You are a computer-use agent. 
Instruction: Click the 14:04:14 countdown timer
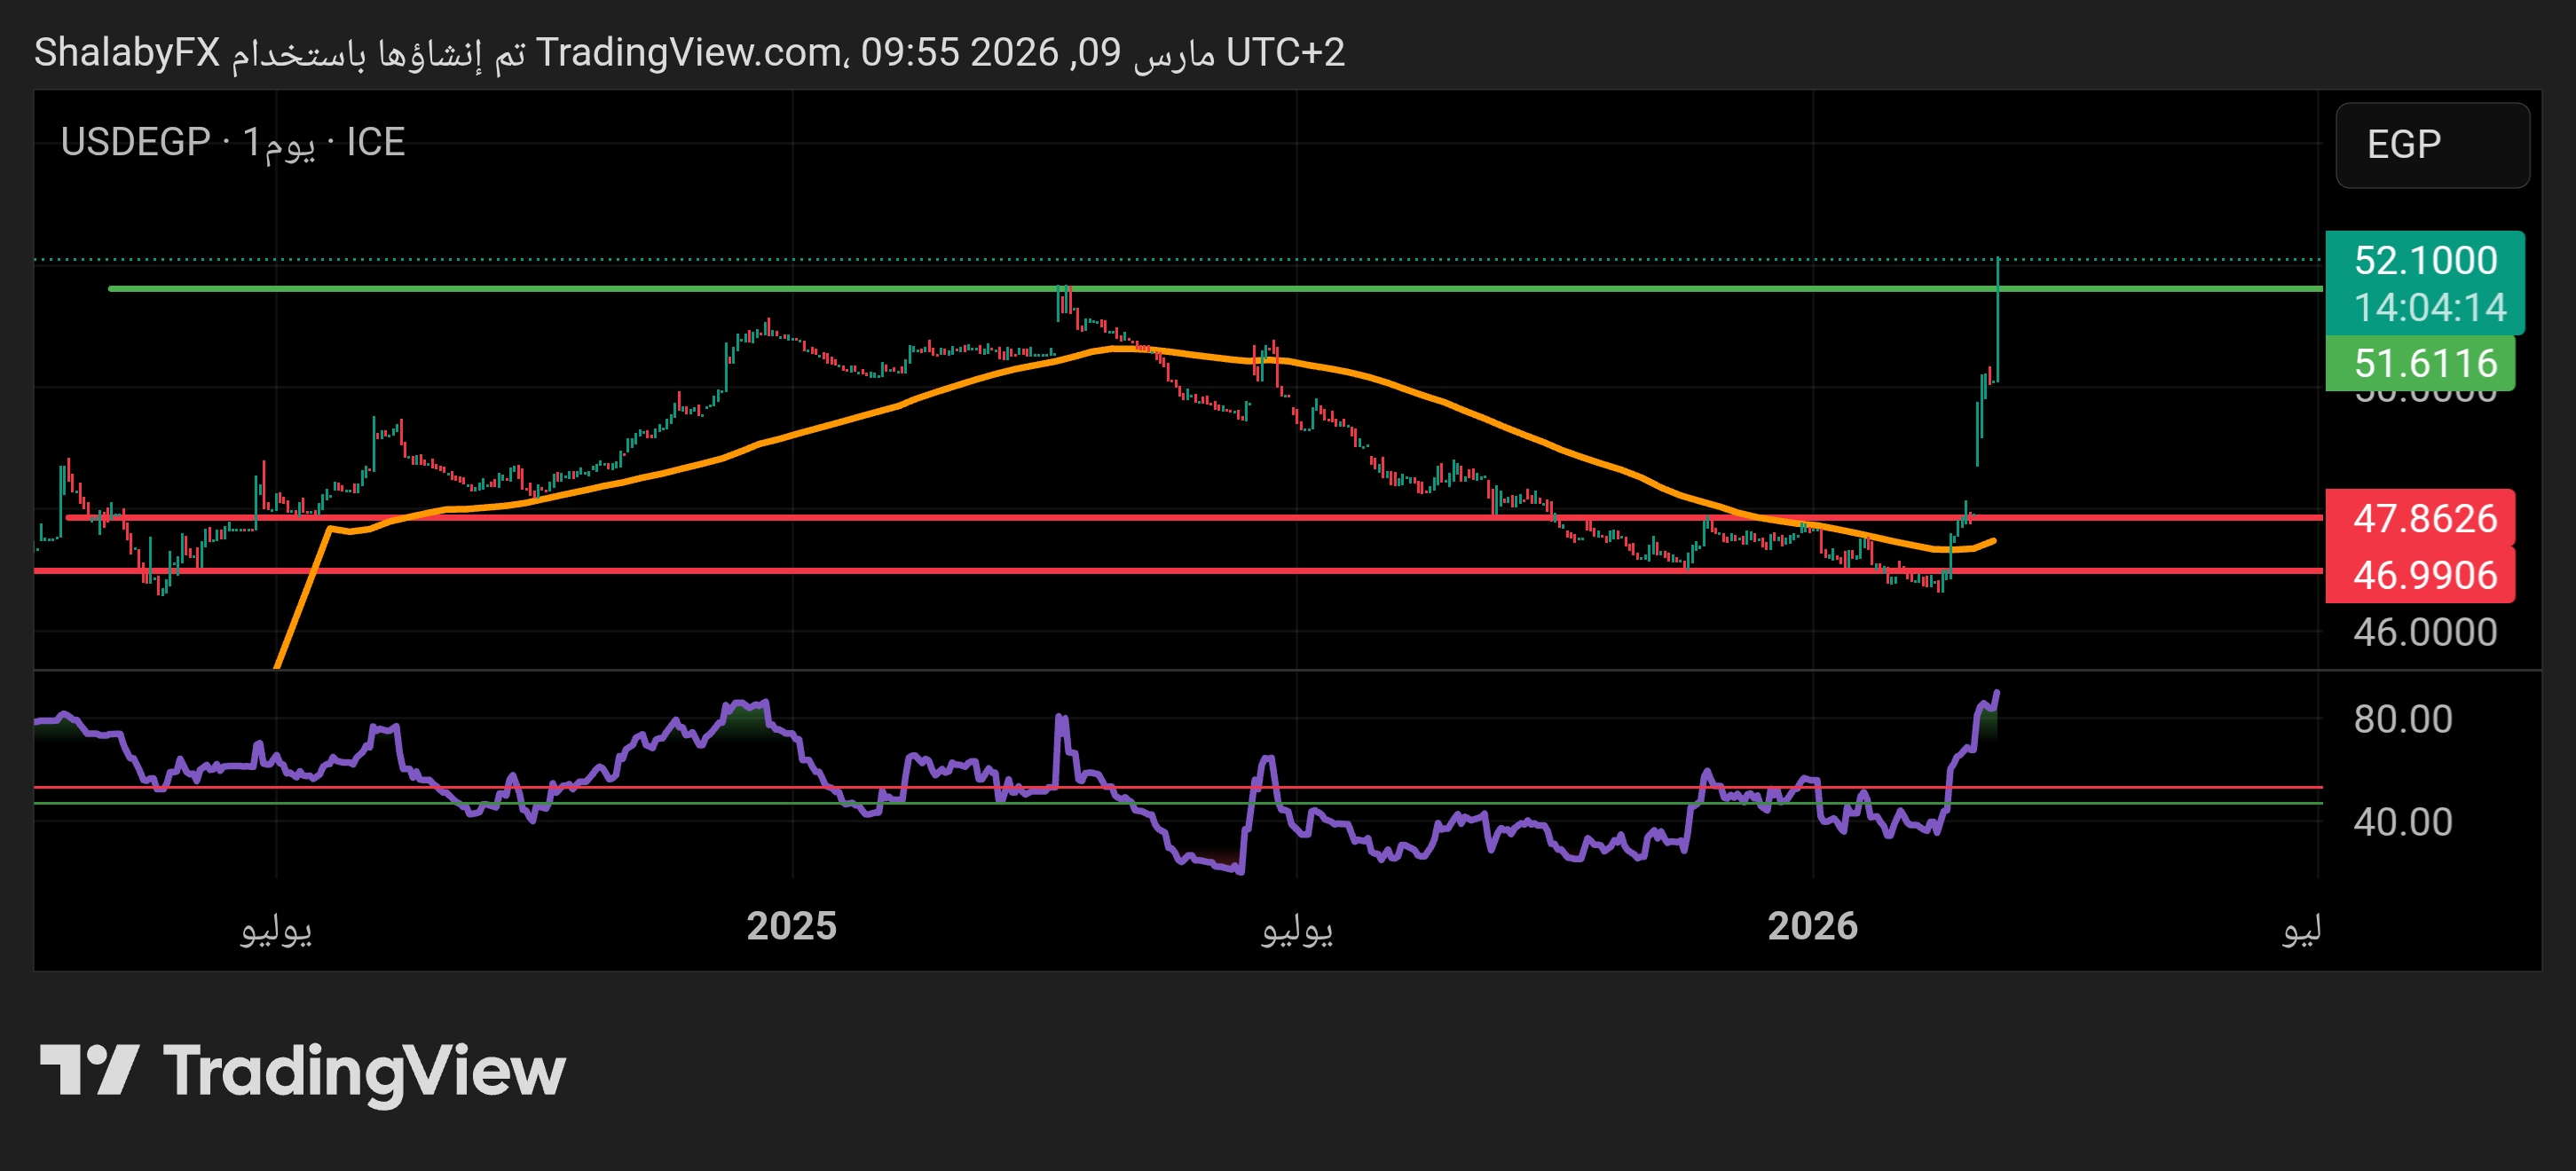pyautogui.click(x=2429, y=307)
